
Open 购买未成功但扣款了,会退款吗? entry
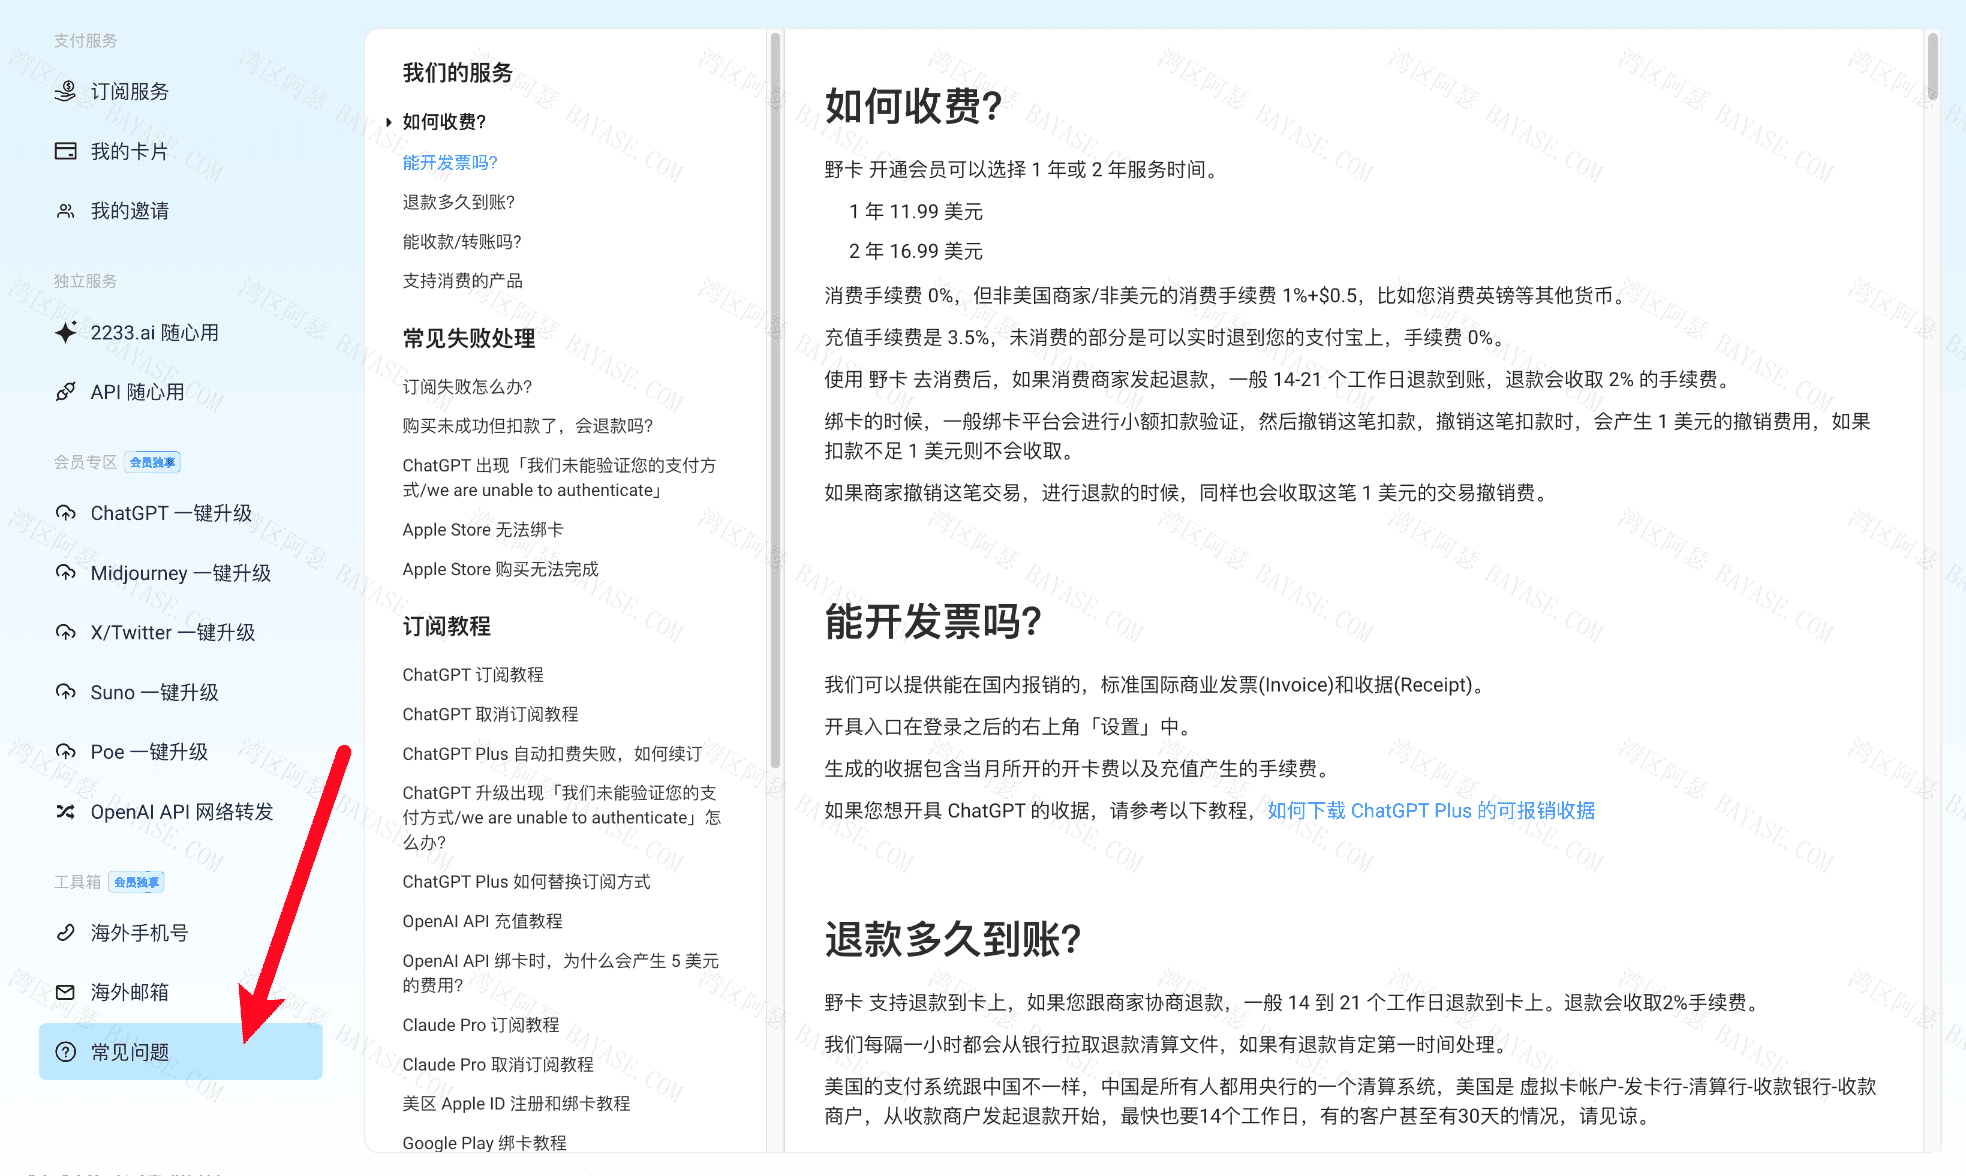pyautogui.click(x=528, y=426)
